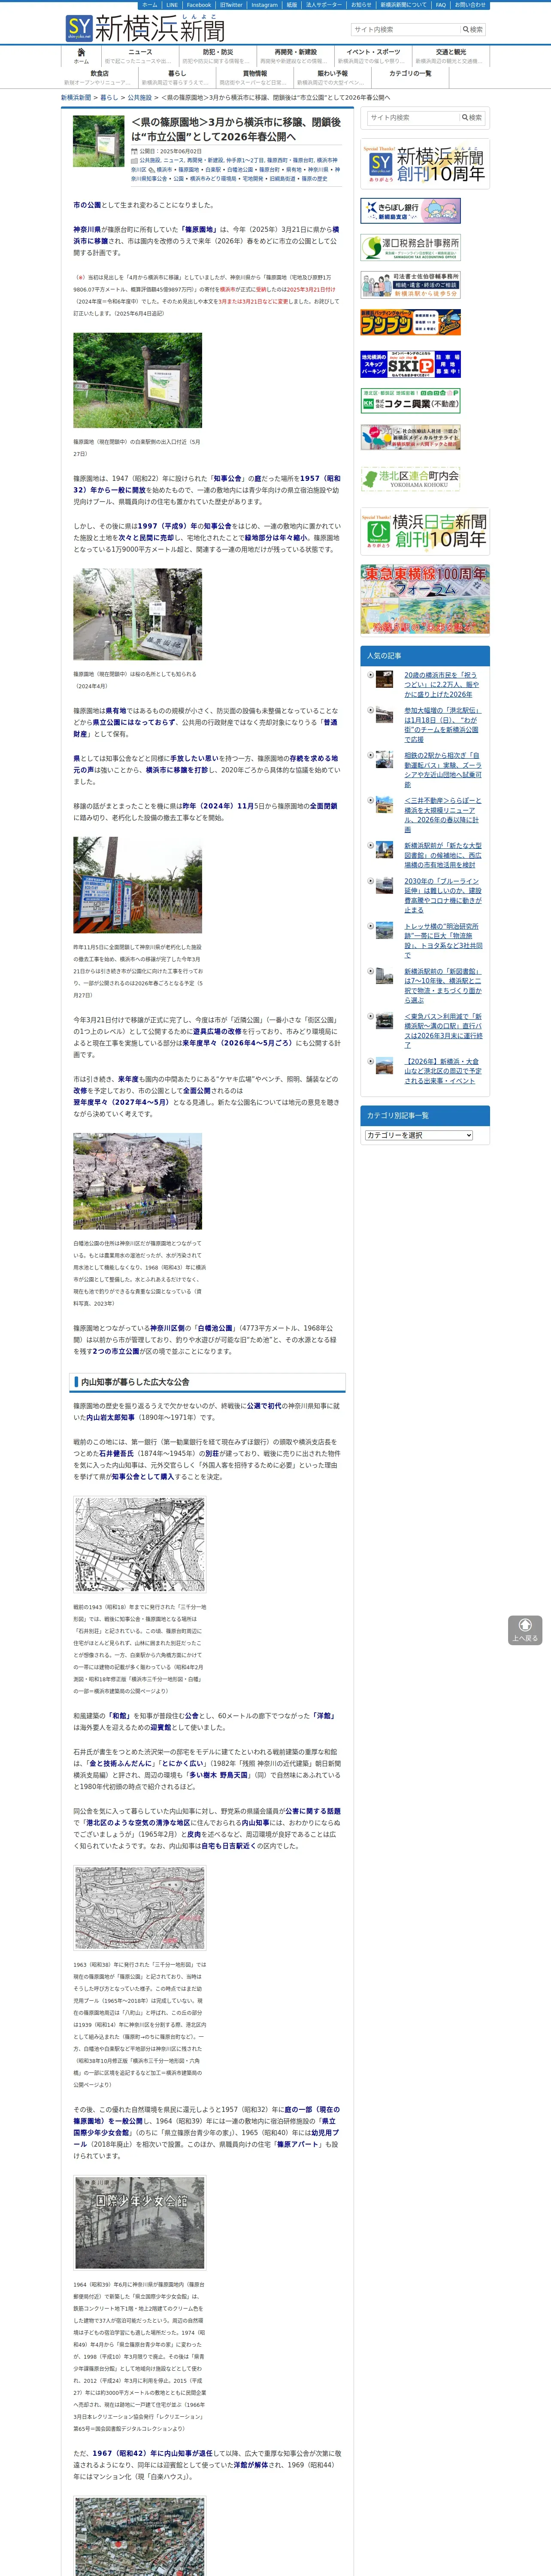The width and height of the screenshot is (551, 2576).
Task: Click thumbnail beside 東急バス article
Action: pos(384,1021)
